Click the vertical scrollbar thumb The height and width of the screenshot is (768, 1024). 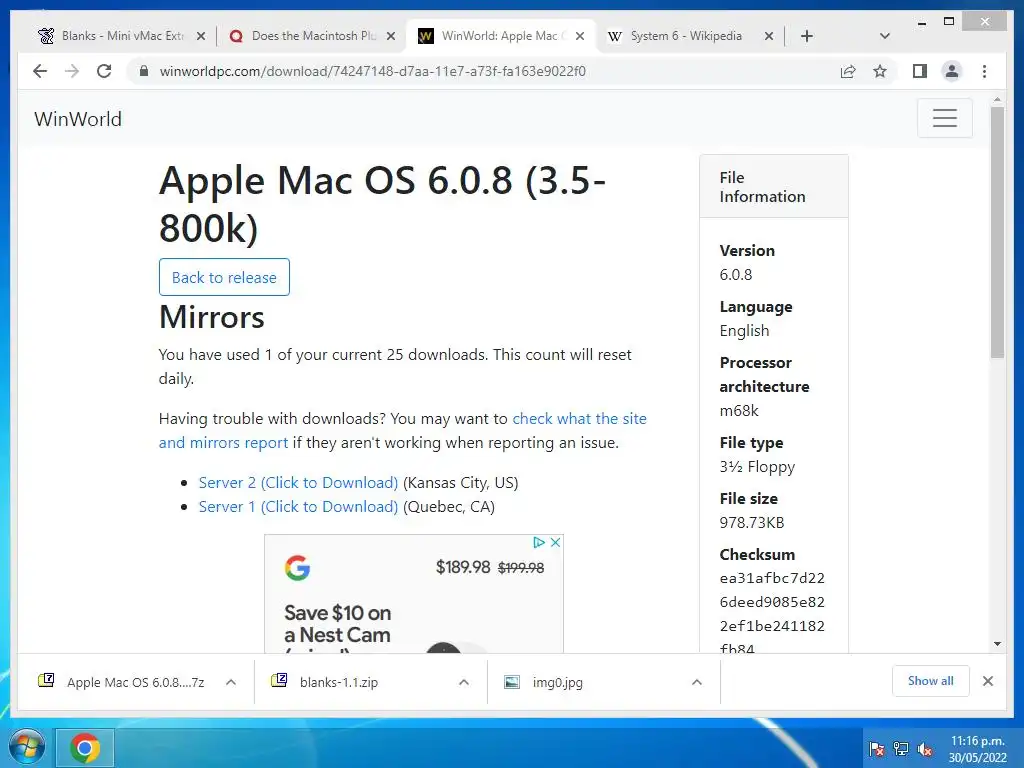coord(997,232)
